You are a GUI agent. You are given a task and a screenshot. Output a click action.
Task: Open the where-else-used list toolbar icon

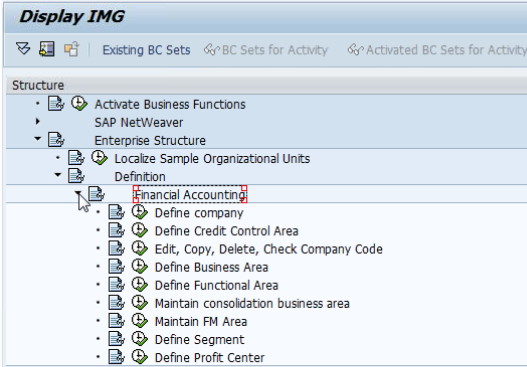coord(47,49)
